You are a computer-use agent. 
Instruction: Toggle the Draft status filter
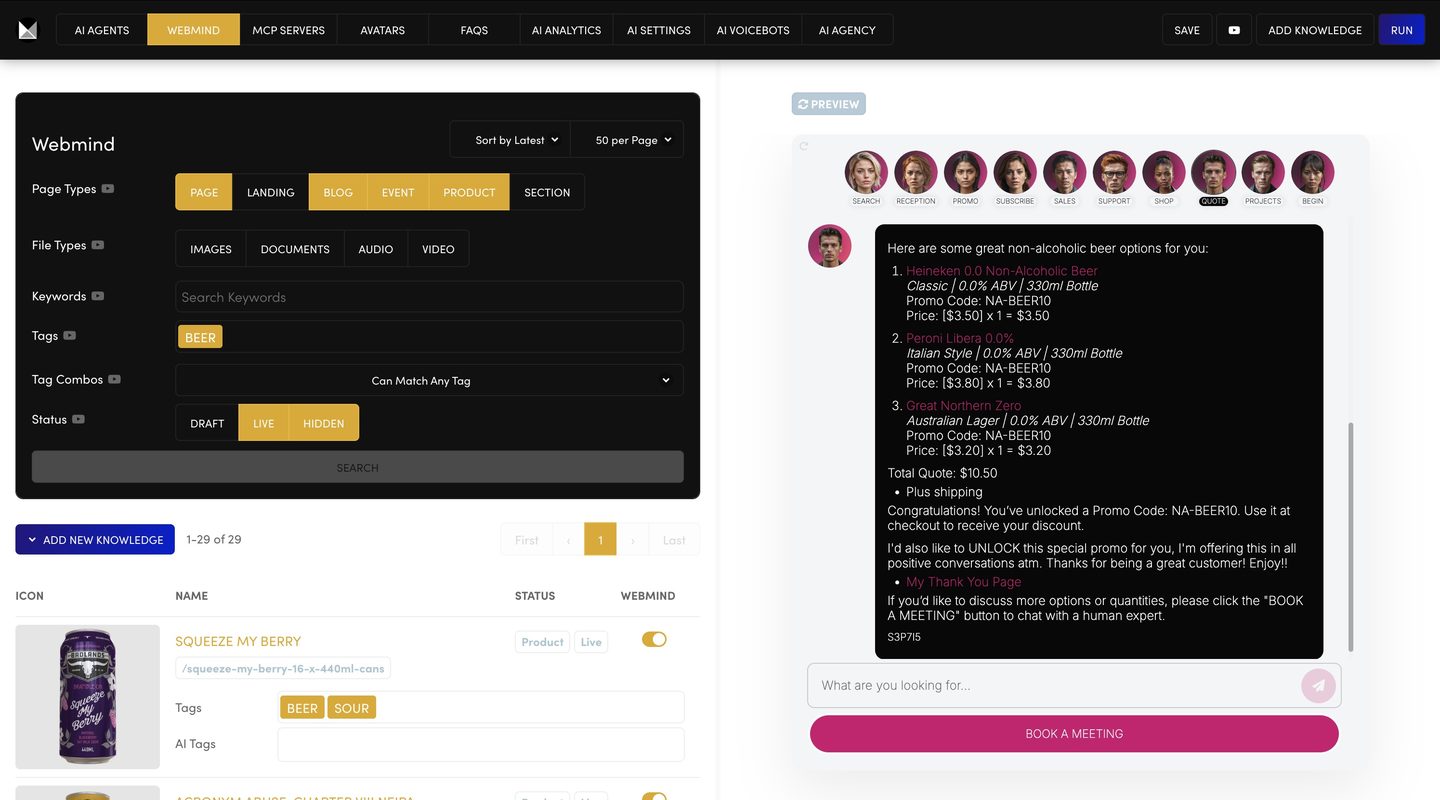(207, 423)
